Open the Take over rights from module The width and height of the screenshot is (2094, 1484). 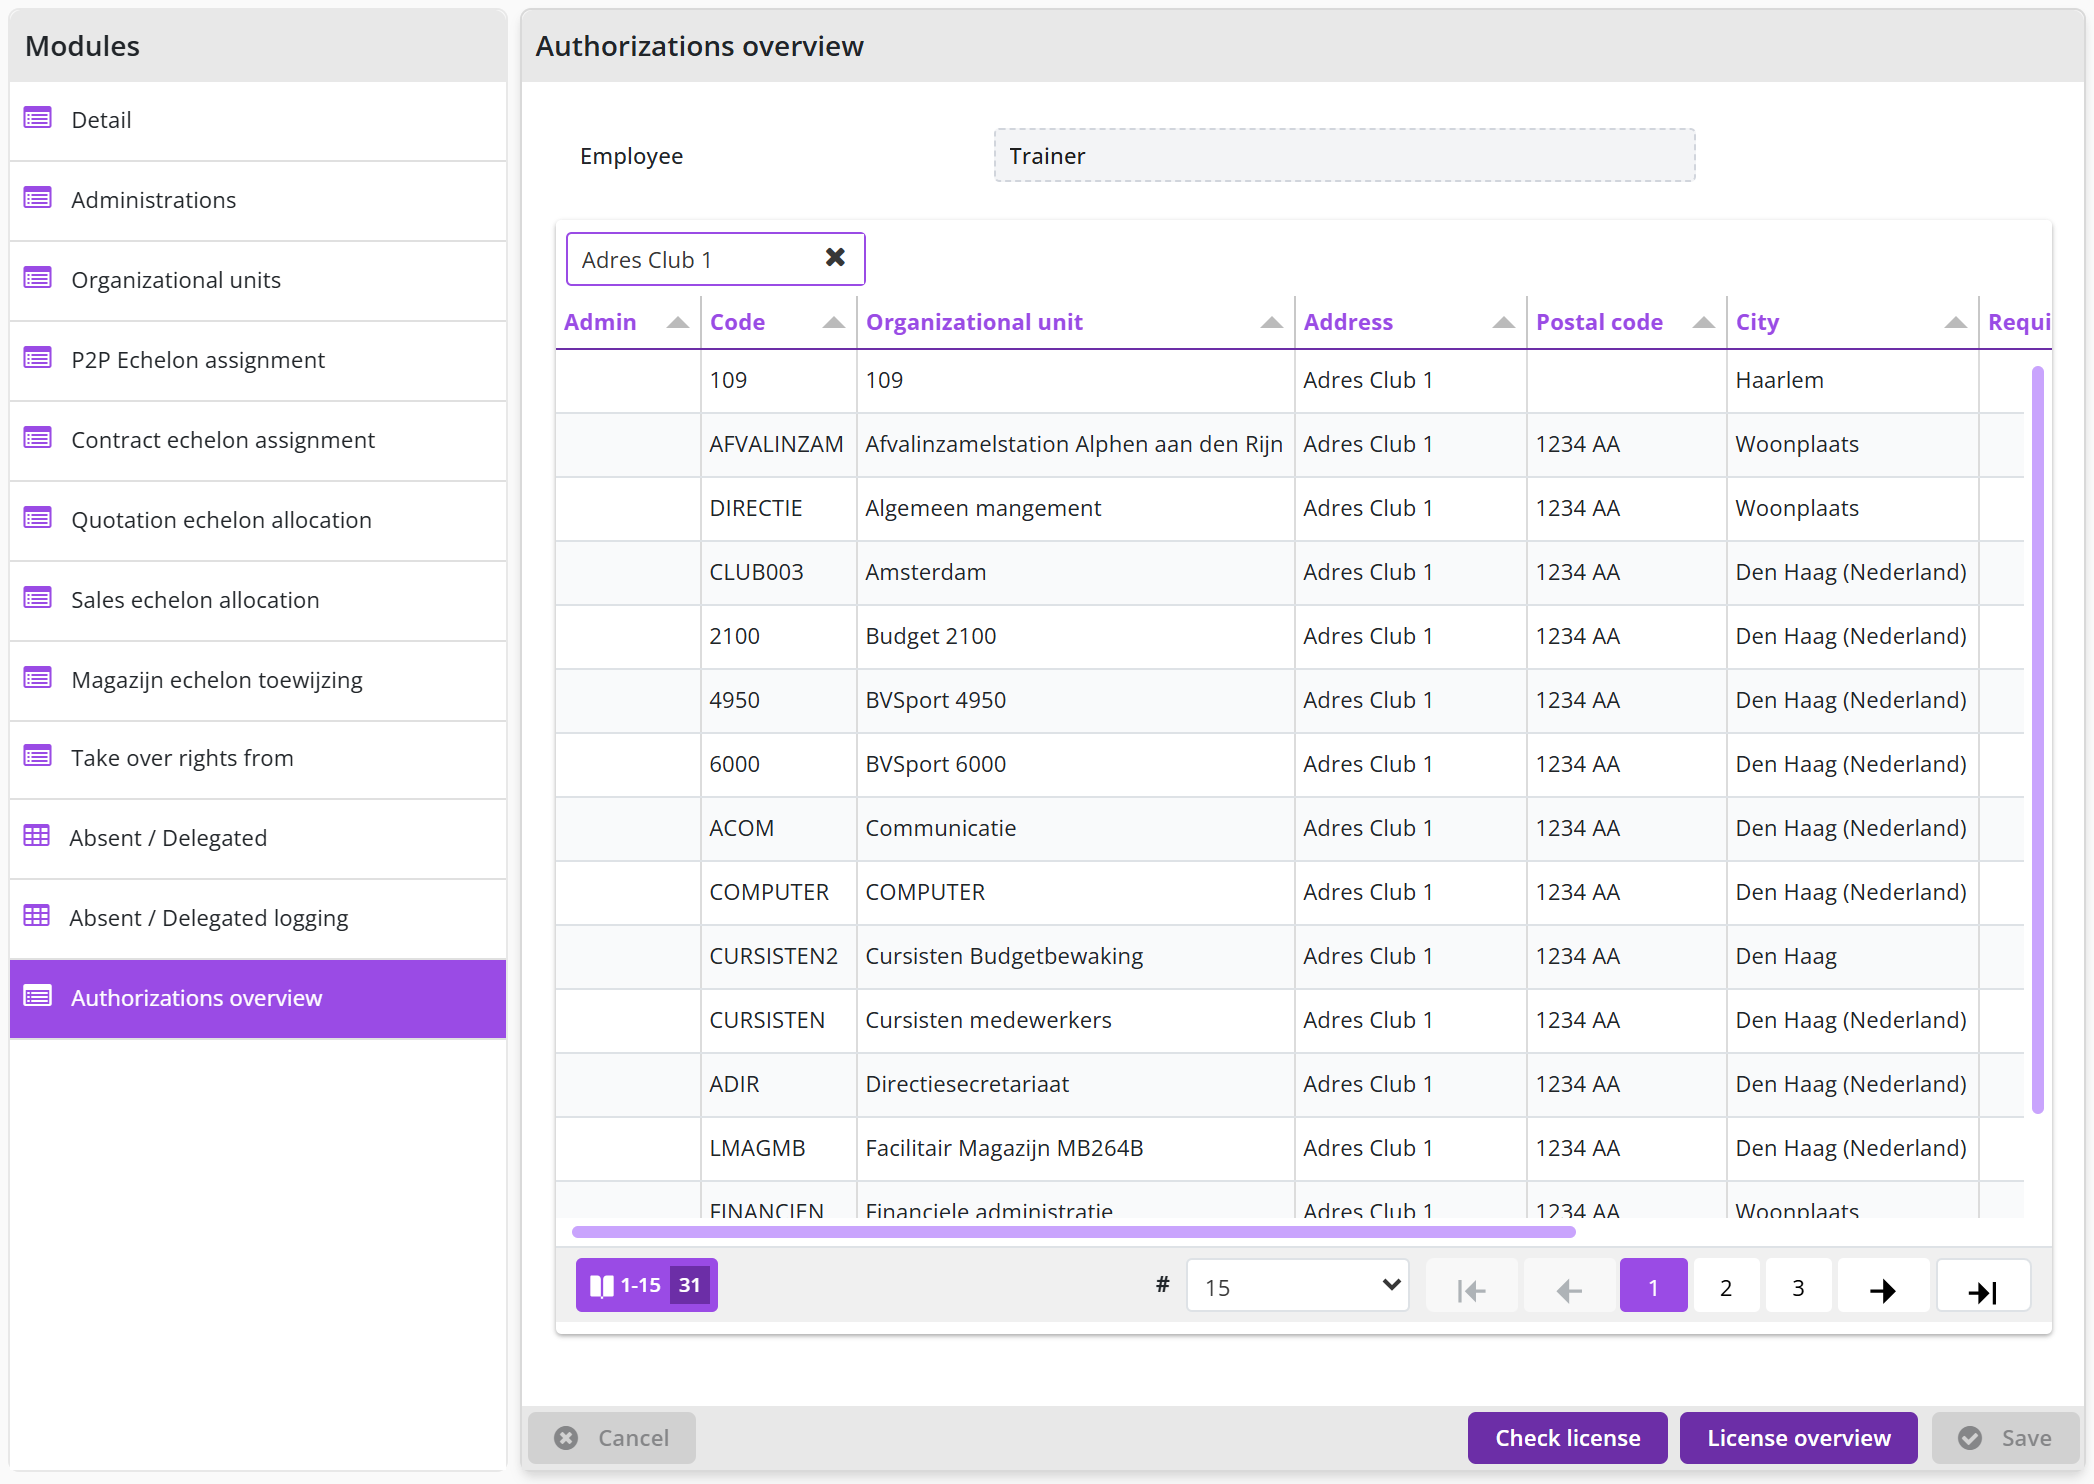pos(258,758)
